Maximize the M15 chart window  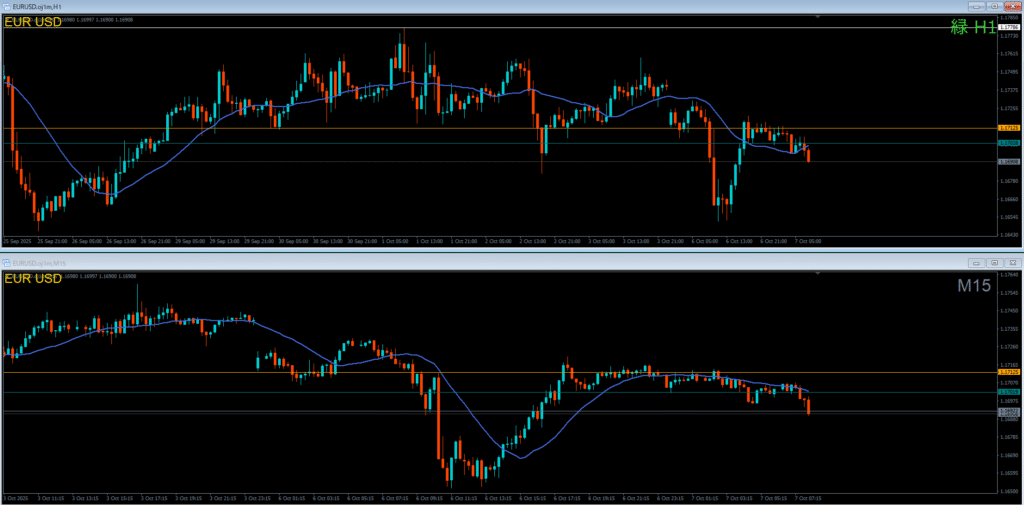point(995,262)
